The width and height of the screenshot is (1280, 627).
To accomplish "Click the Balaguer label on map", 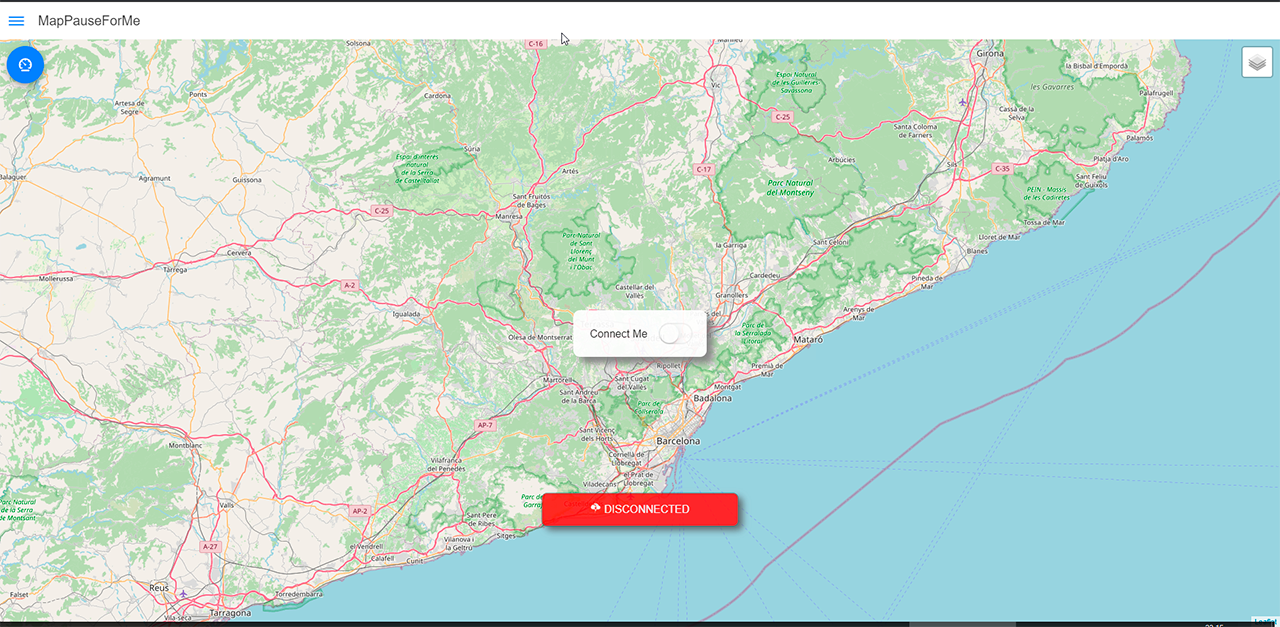I will click(x=13, y=176).
